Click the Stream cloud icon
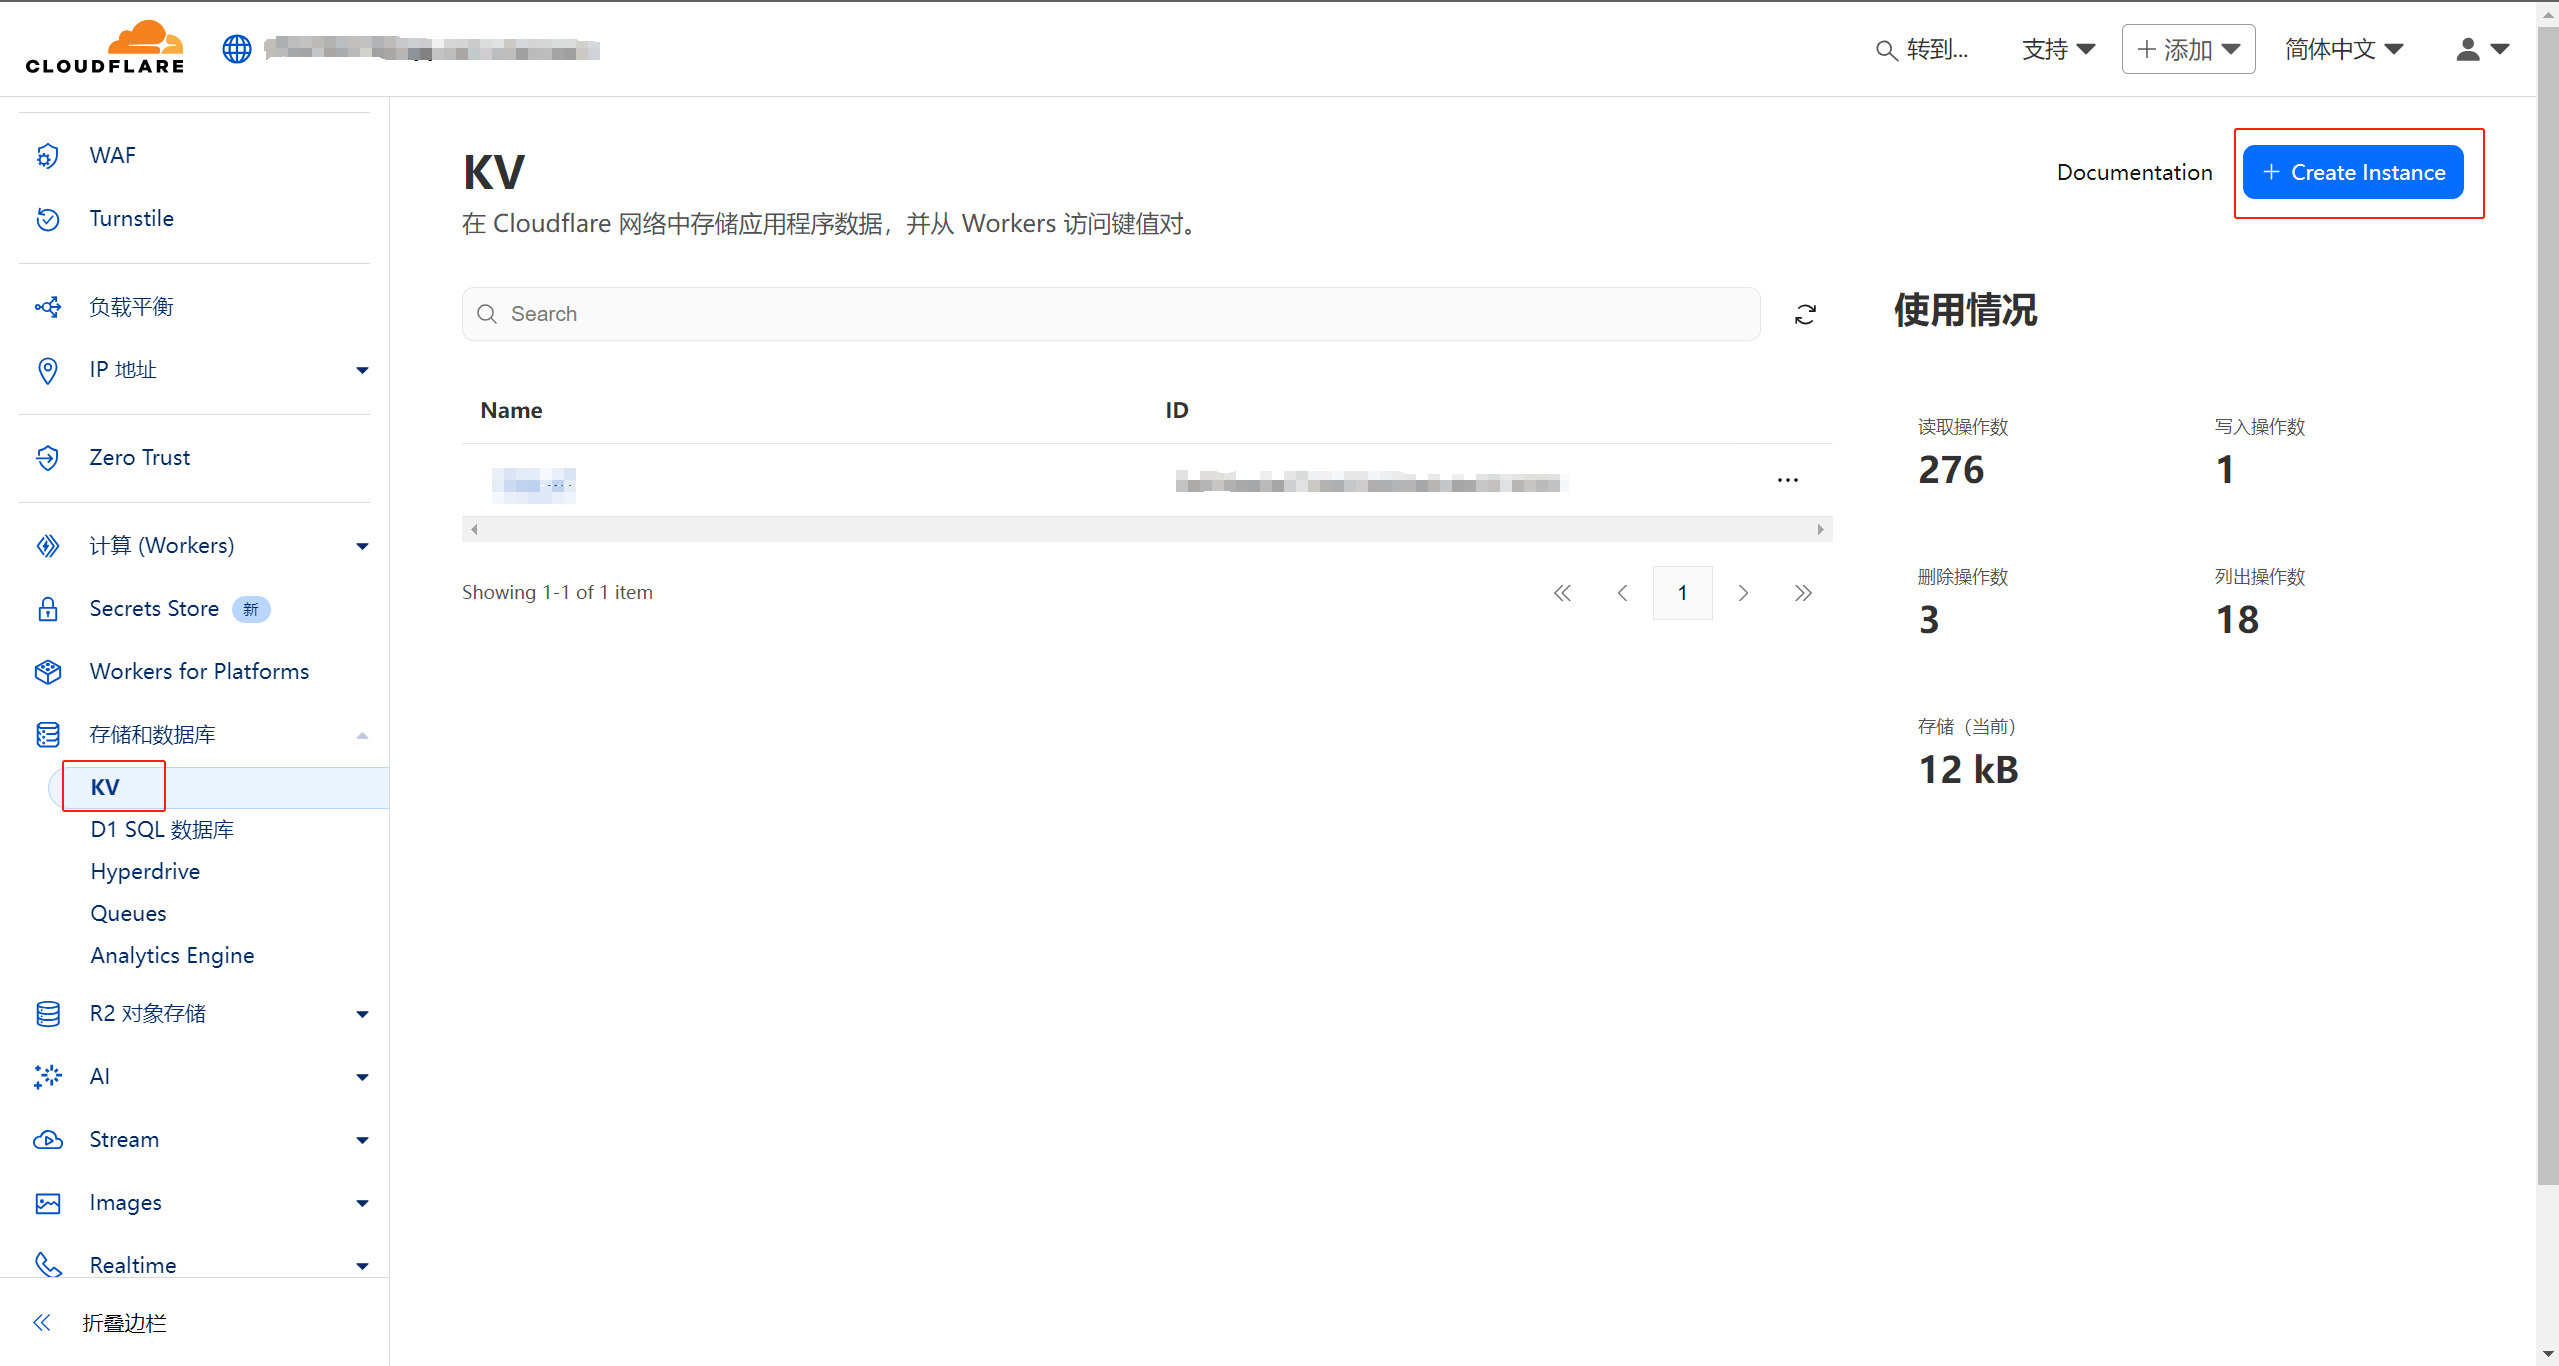Image resolution: width=2559 pixels, height=1366 pixels. [47, 1139]
